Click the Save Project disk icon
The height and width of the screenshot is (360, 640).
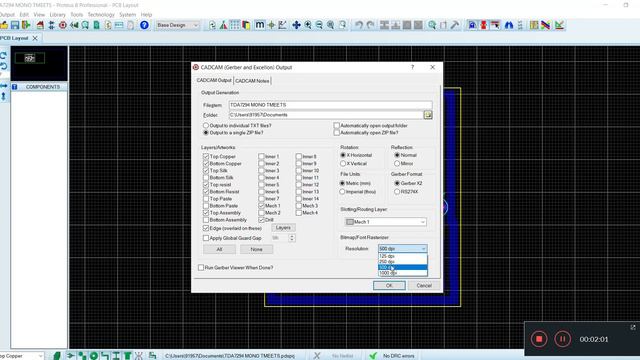[x=15, y=25]
